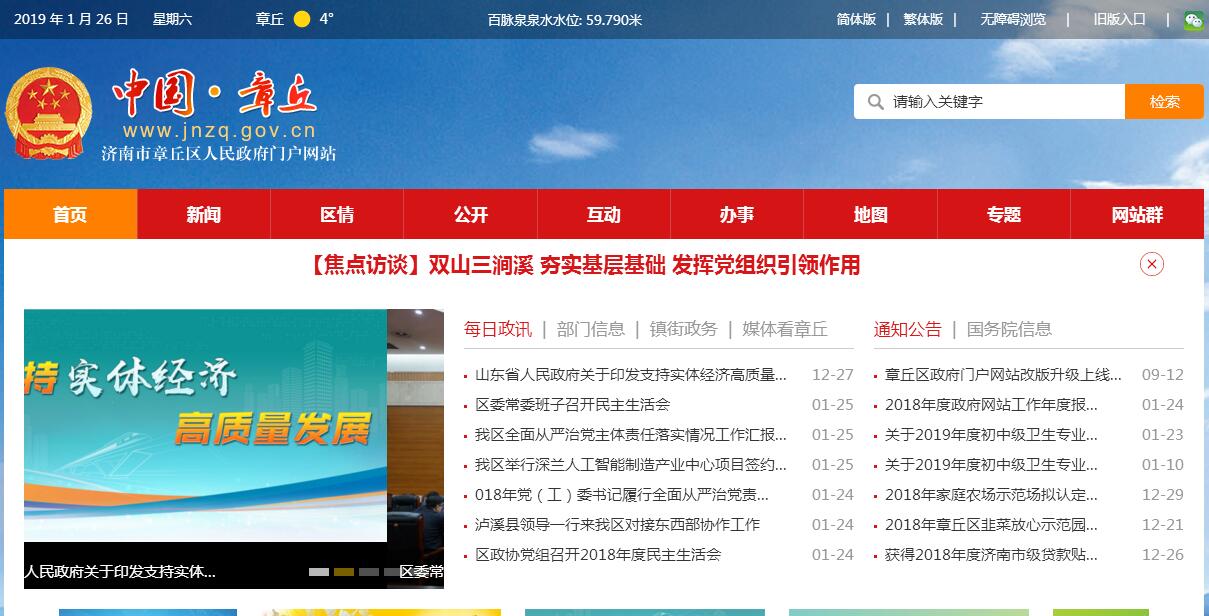
Task: Select the 媒体看章丘 tab
Action: click(785, 329)
